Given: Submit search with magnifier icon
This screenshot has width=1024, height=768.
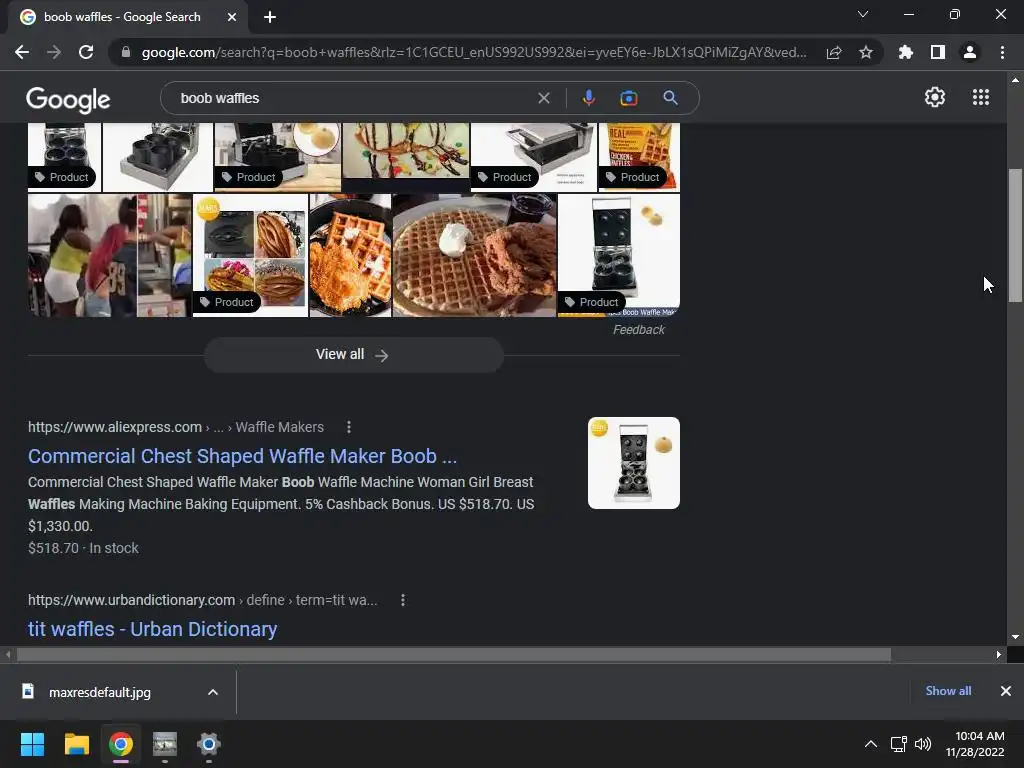Looking at the screenshot, I should pos(671,98).
